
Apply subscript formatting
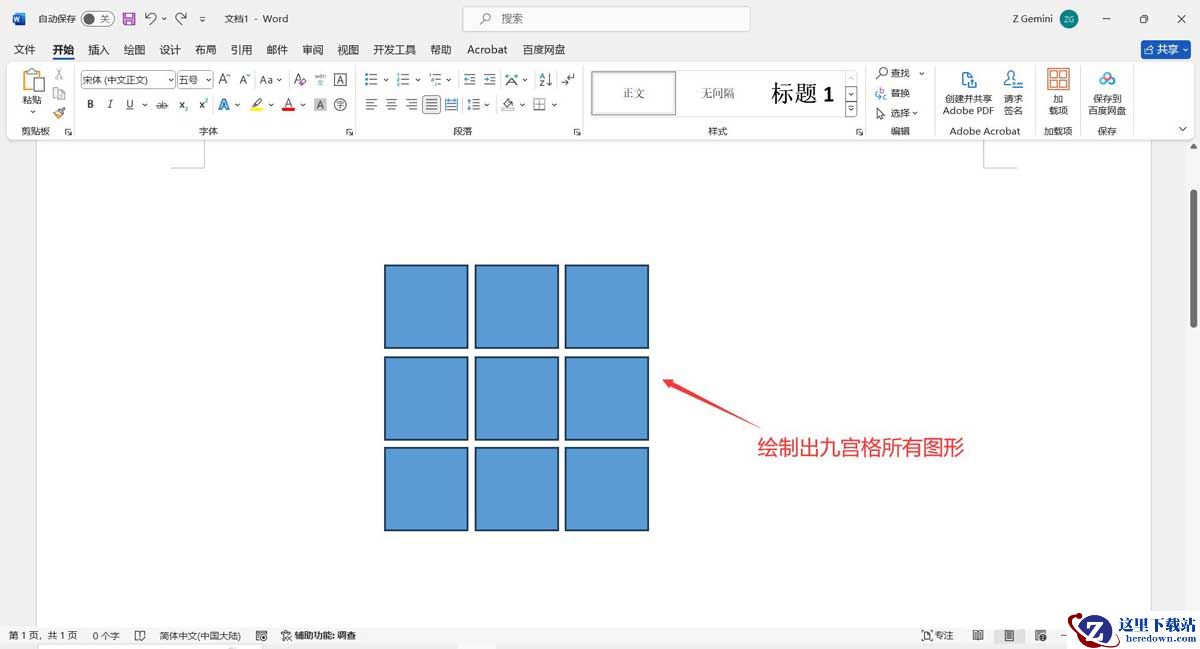[x=183, y=104]
